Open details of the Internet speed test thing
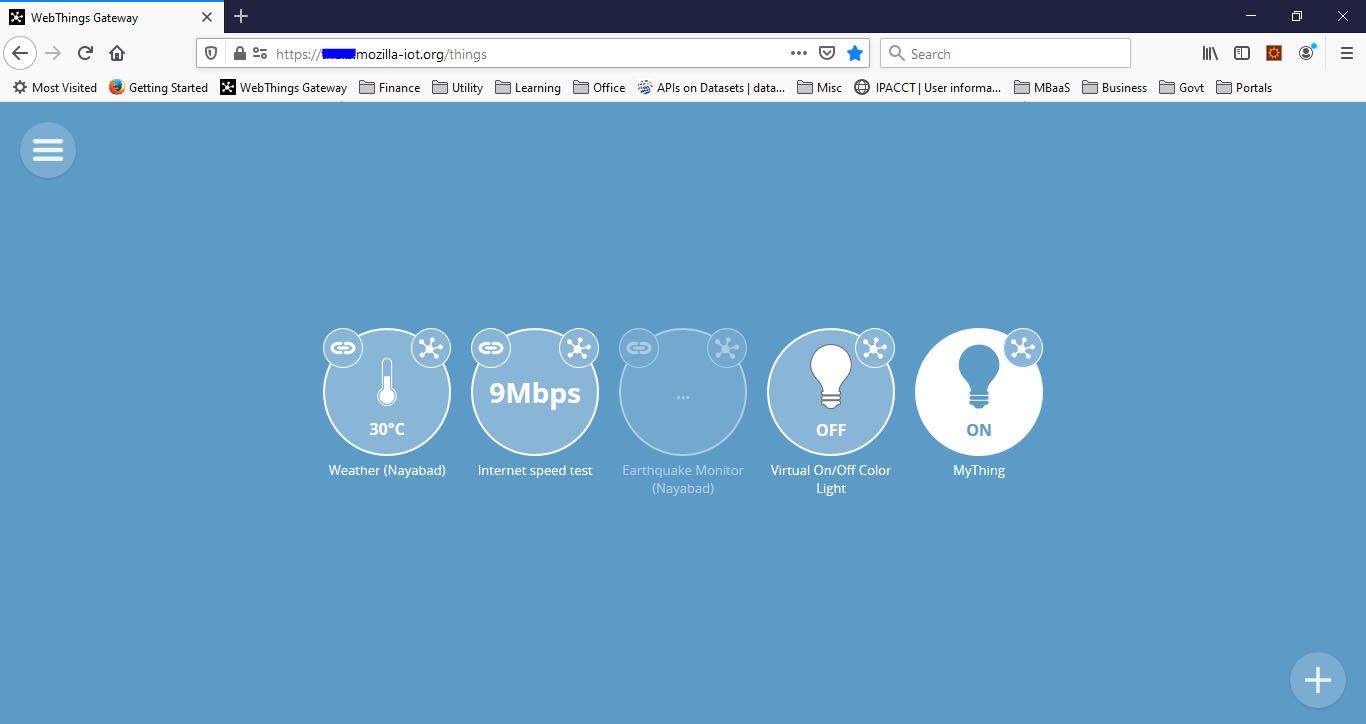The width and height of the screenshot is (1366, 724). 579,348
